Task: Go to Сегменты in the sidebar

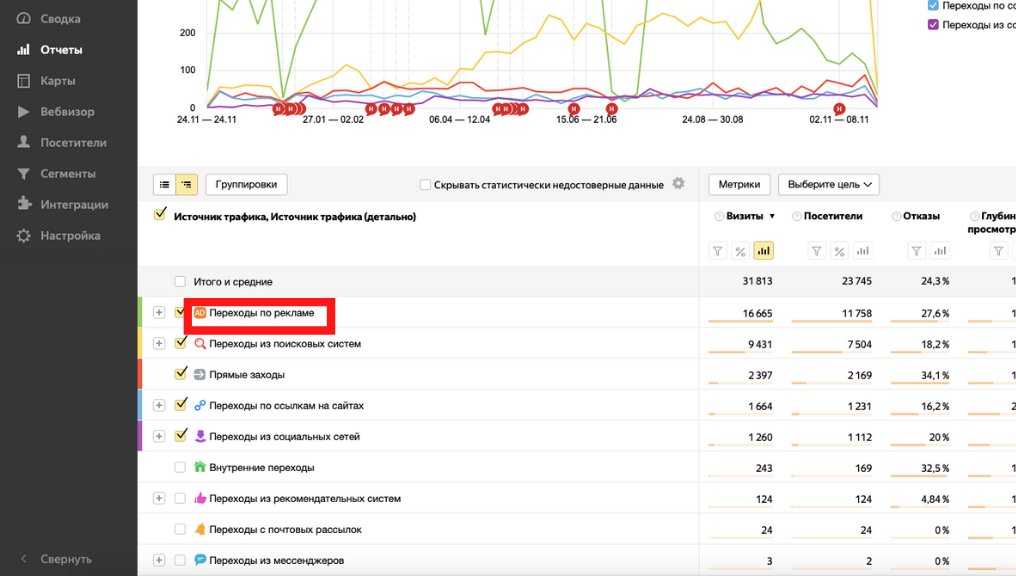Action: tap(67, 174)
